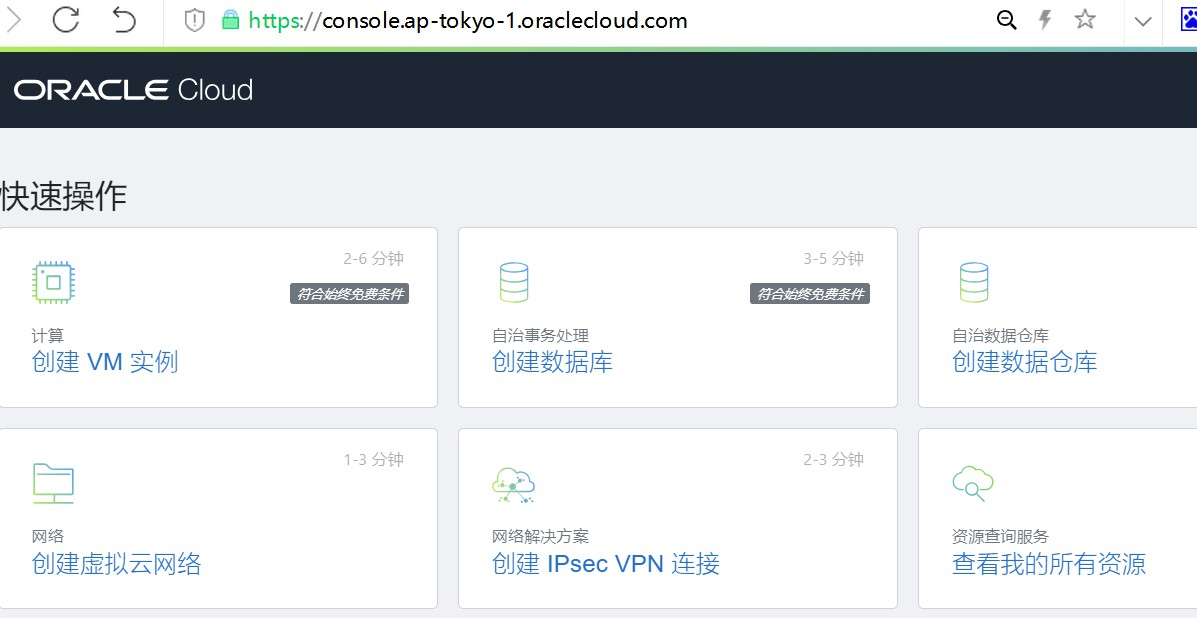Click 符合始终免费条件 badge on database card
Image resolution: width=1197 pixels, height=618 pixels.
click(x=810, y=294)
